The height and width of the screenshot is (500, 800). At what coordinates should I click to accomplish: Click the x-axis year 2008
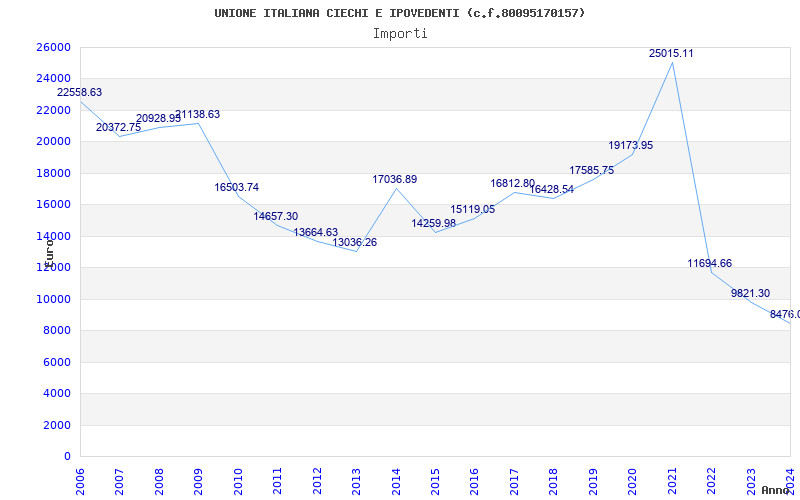click(x=159, y=482)
